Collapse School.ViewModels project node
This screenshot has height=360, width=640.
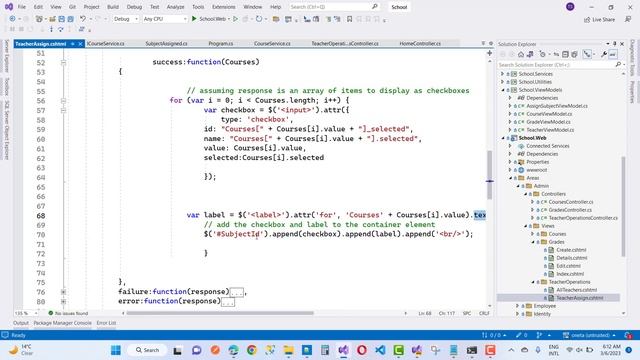click(x=502, y=90)
